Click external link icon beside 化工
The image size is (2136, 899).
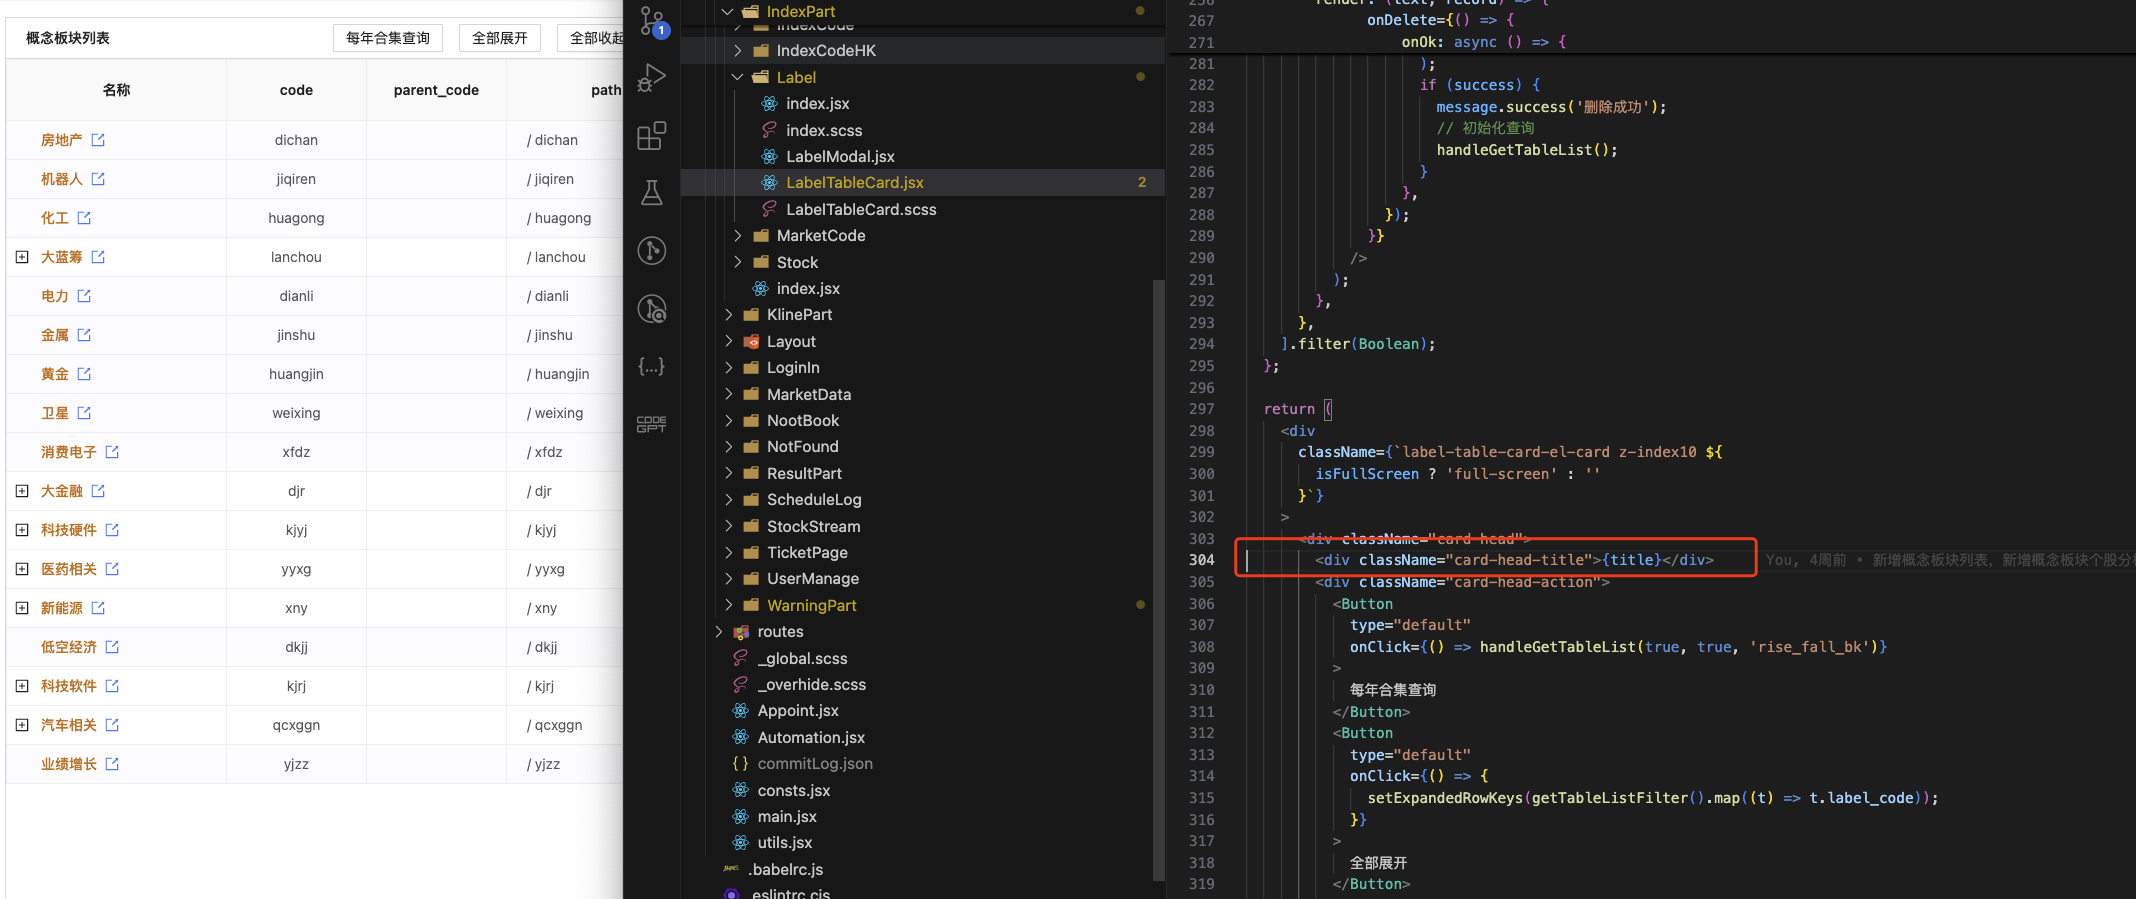click(x=84, y=218)
